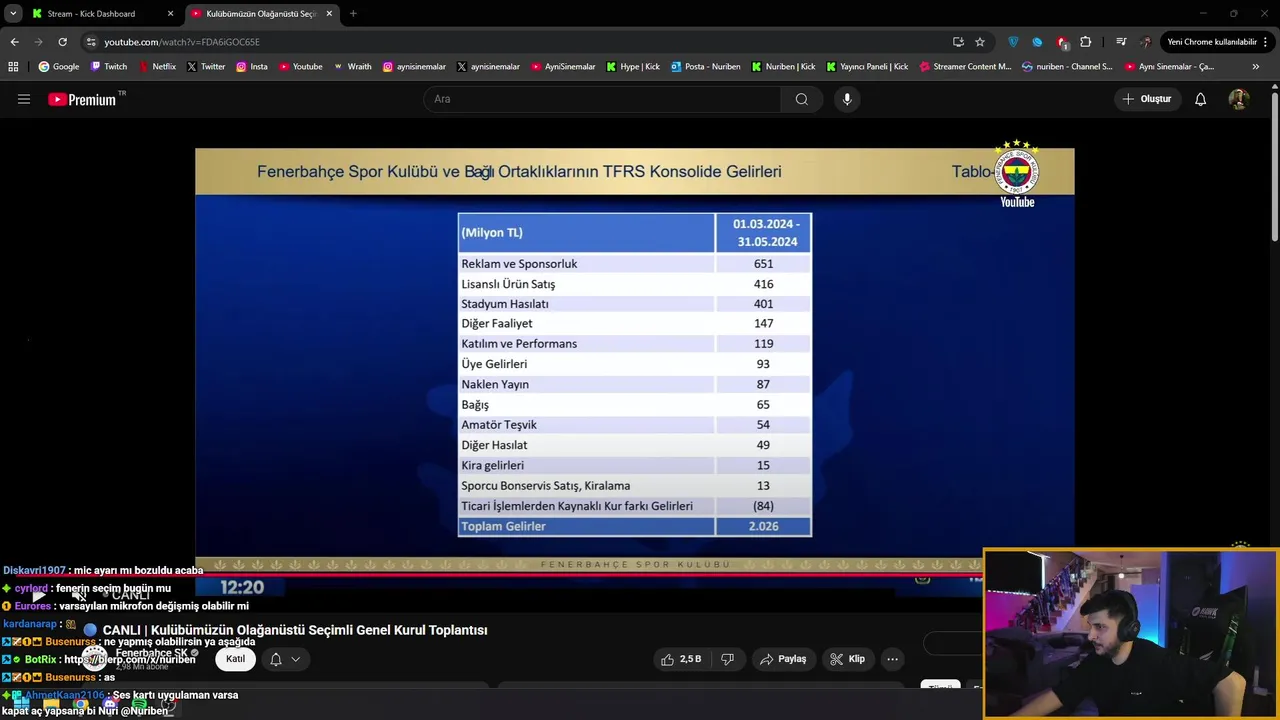Open the blue circle extension icon
This screenshot has height=720, width=1280.
pyautogui.click(x=1037, y=42)
